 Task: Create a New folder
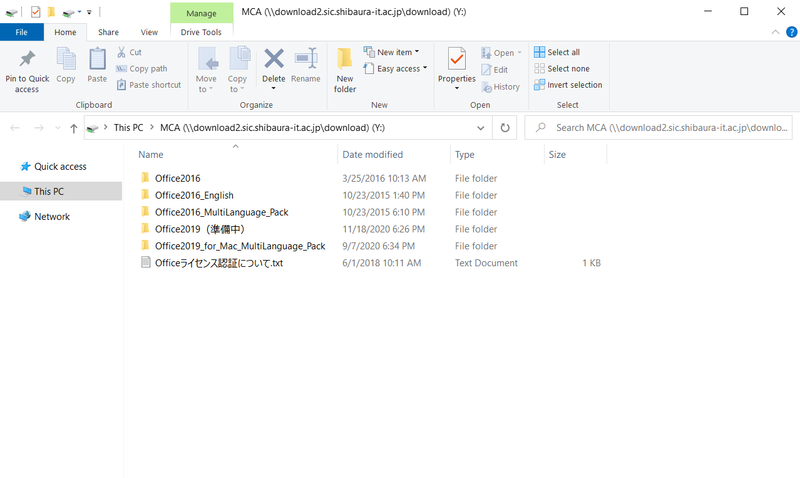pos(345,70)
